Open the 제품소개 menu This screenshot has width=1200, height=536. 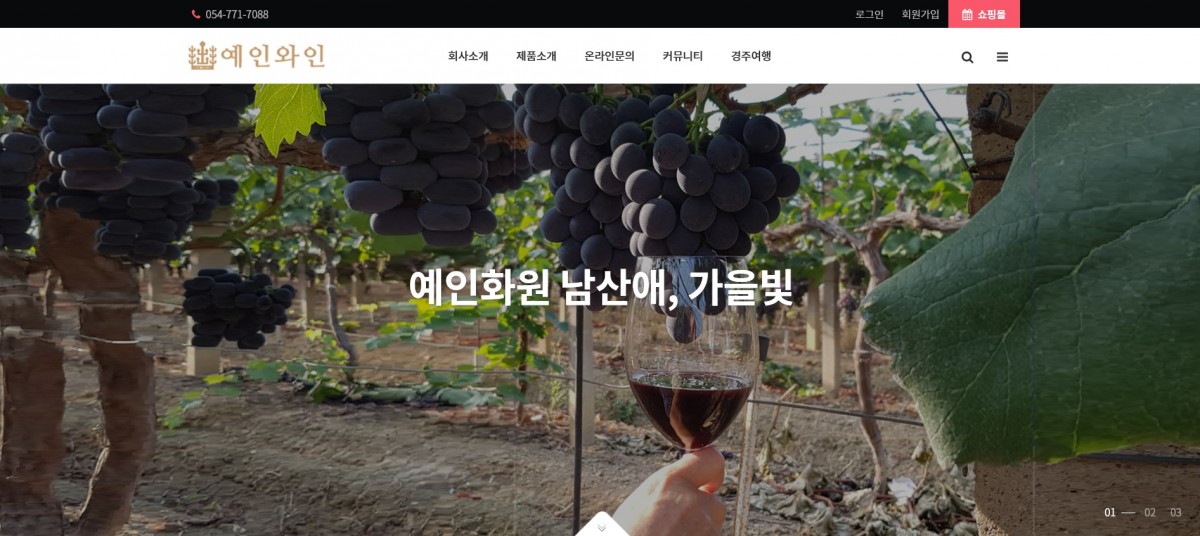(x=536, y=56)
